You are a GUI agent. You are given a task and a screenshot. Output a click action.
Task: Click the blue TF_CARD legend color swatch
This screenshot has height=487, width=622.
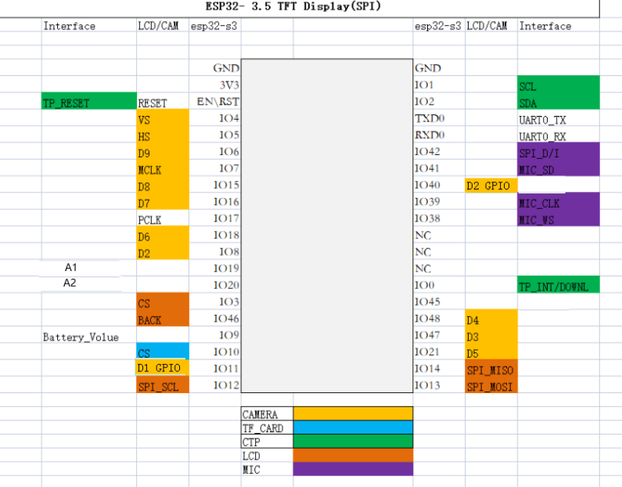coord(352,427)
